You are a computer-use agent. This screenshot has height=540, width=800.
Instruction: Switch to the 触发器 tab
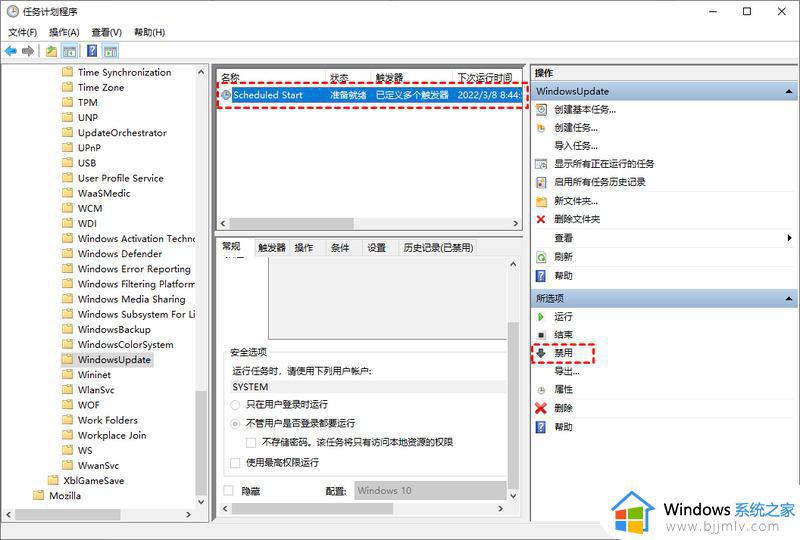[271, 248]
